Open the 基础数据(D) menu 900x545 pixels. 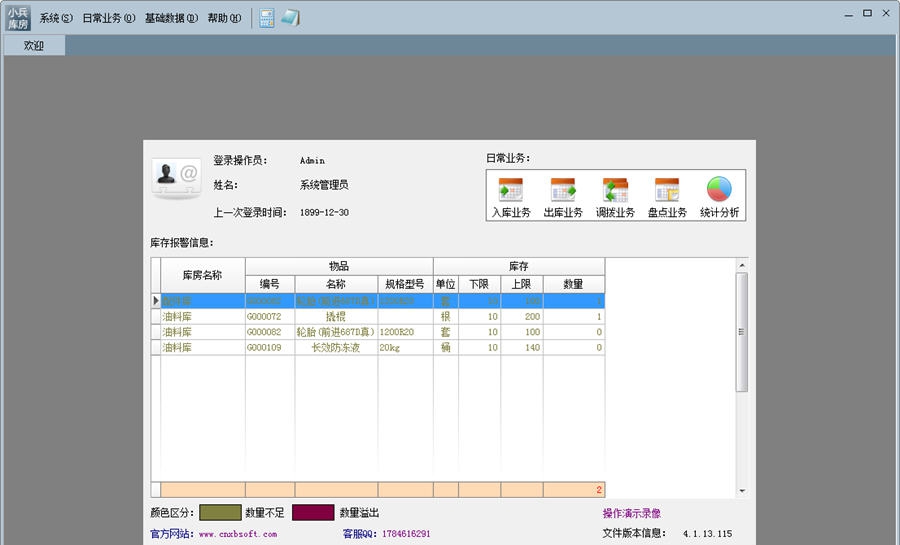click(x=171, y=18)
